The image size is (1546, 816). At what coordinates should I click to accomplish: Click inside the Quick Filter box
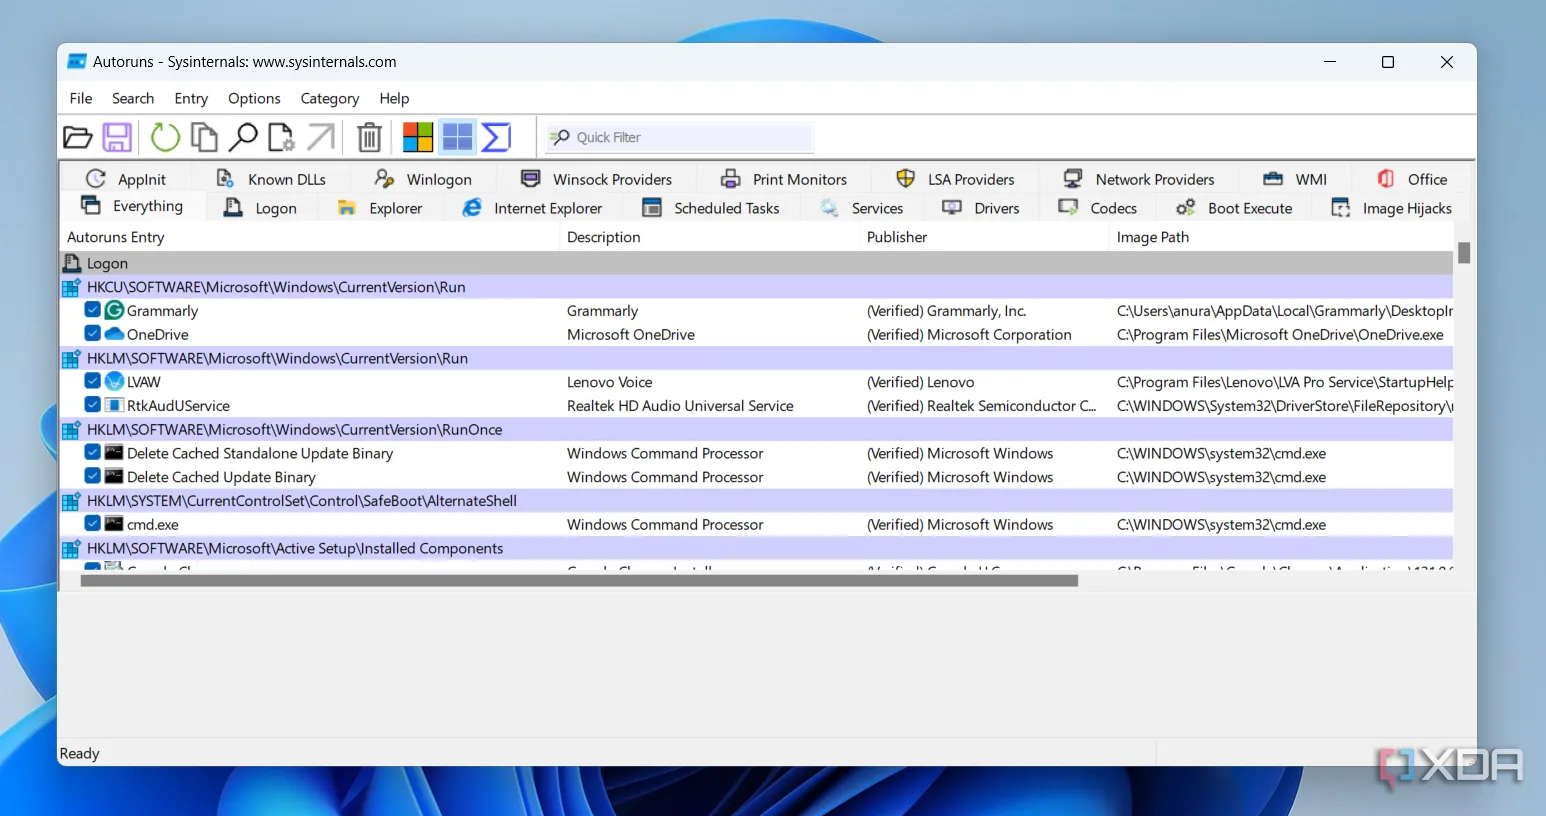[679, 137]
